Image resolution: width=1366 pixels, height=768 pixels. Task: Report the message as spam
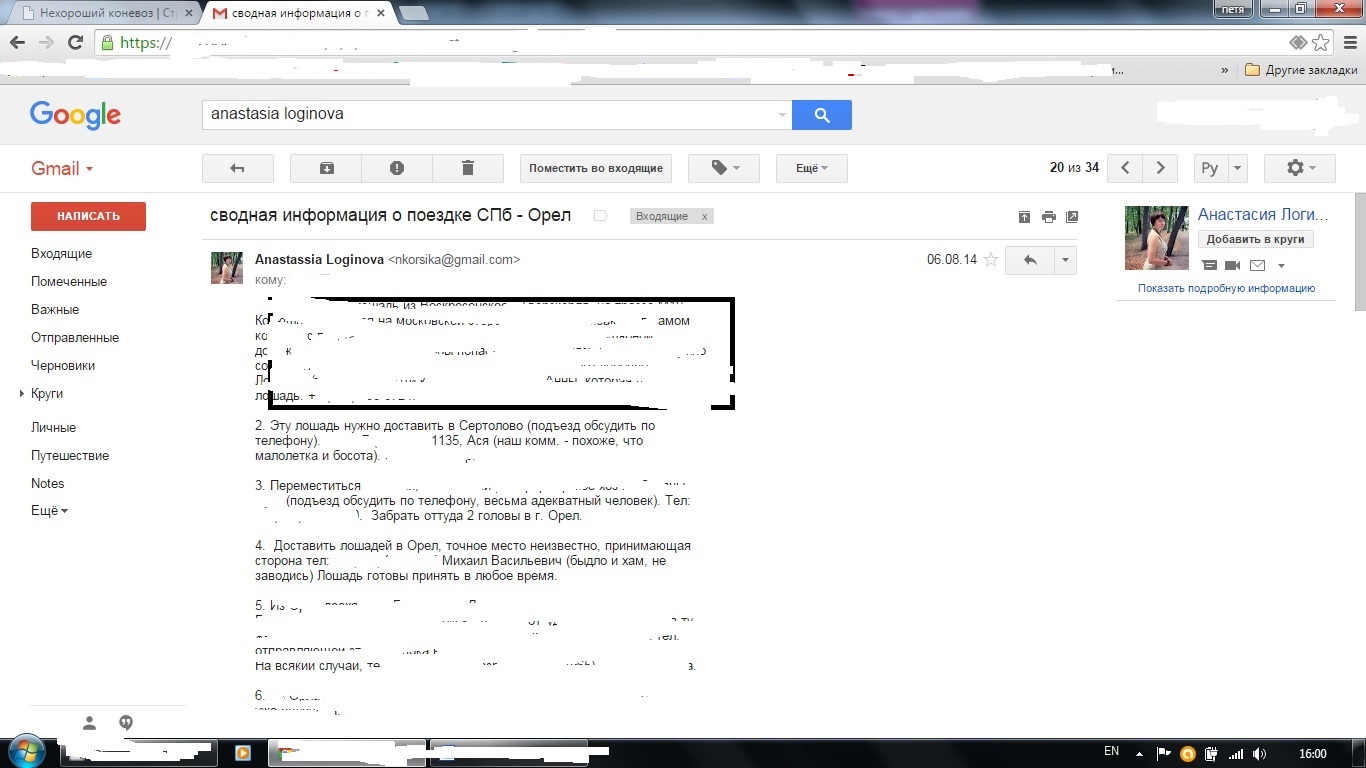coord(397,168)
